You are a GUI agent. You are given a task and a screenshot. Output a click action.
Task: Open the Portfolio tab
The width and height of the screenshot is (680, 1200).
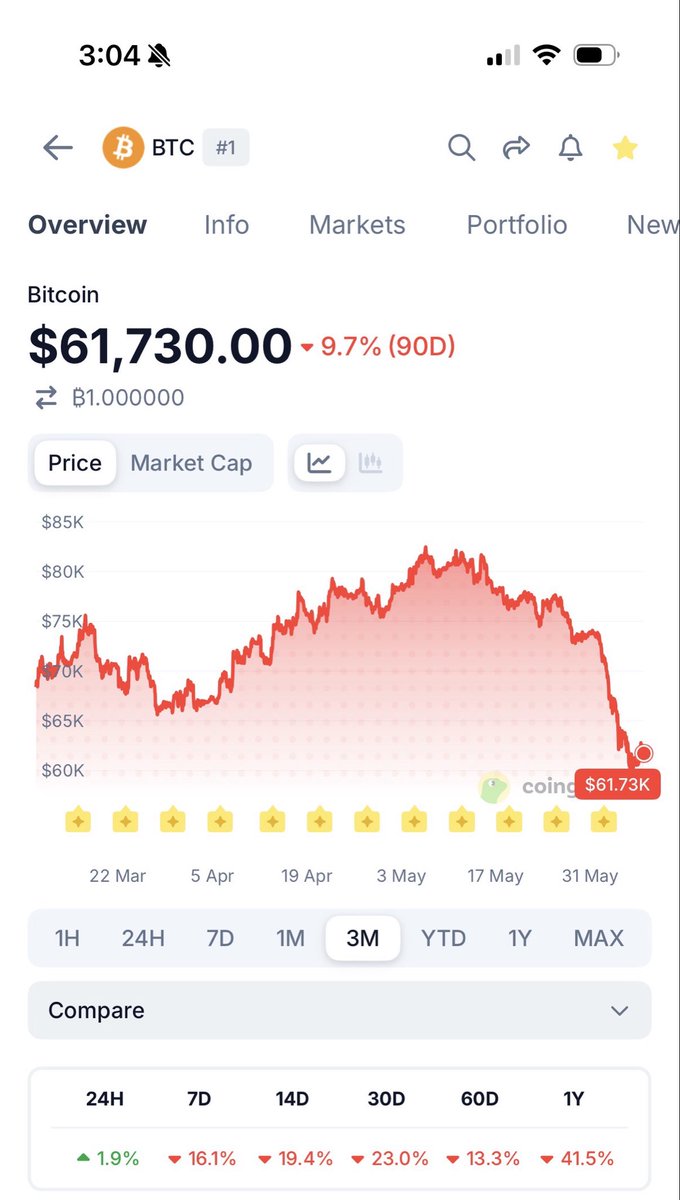click(x=517, y=225)
